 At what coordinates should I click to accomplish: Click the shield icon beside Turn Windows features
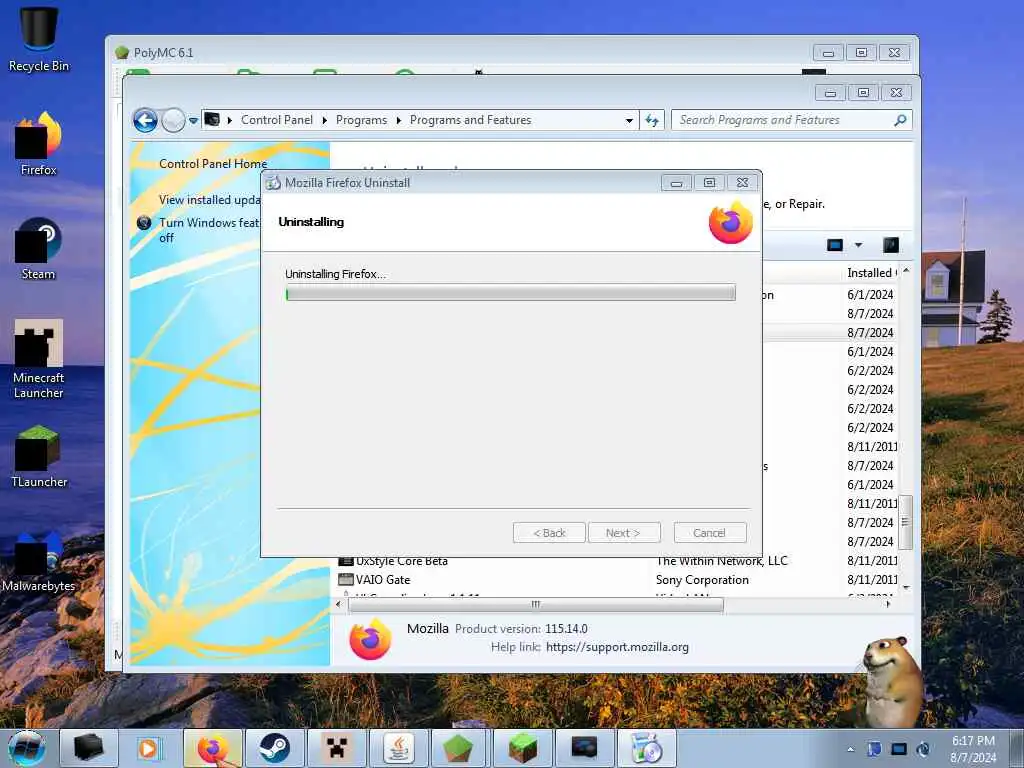[x=144, y=223]
